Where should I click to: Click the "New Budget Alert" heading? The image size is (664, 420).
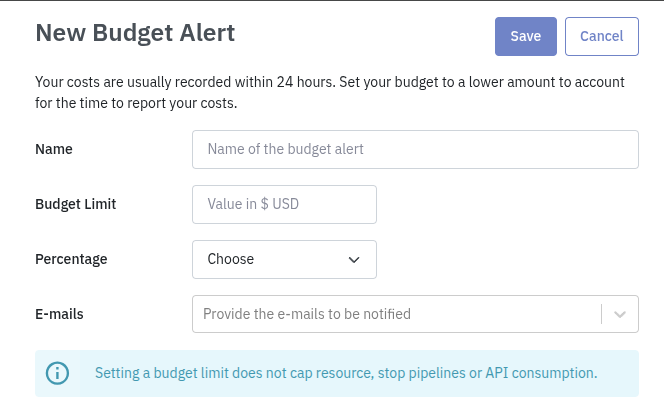(x=135, y=33)
